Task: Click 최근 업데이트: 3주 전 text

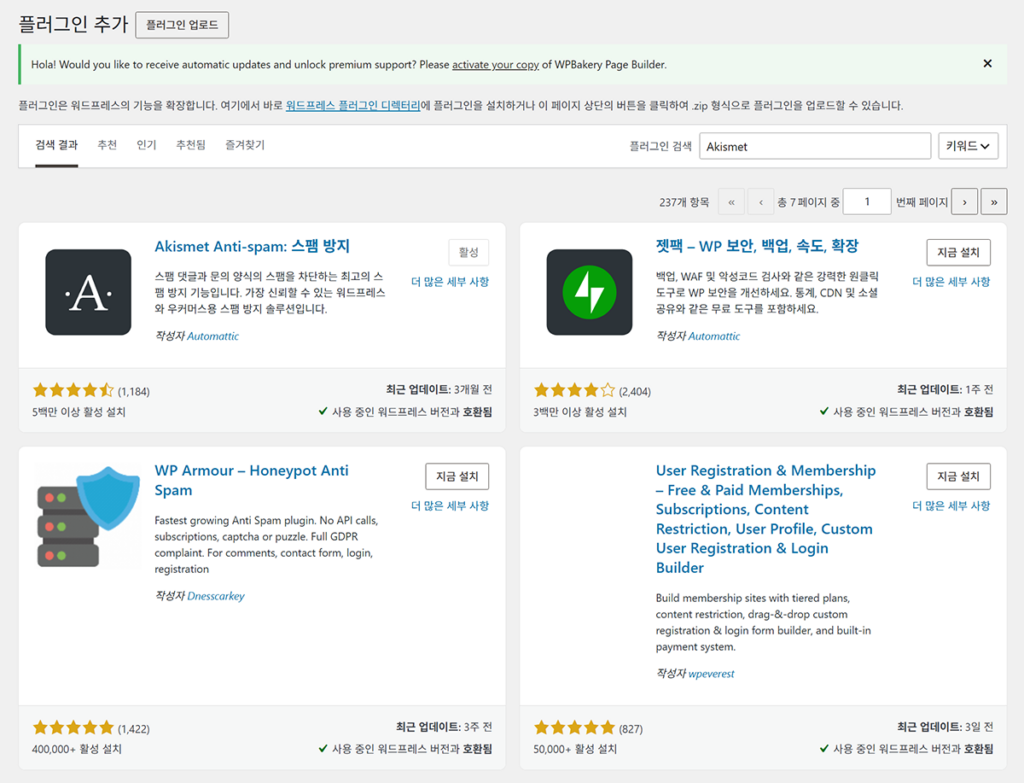Action: [x=444, y=727]
